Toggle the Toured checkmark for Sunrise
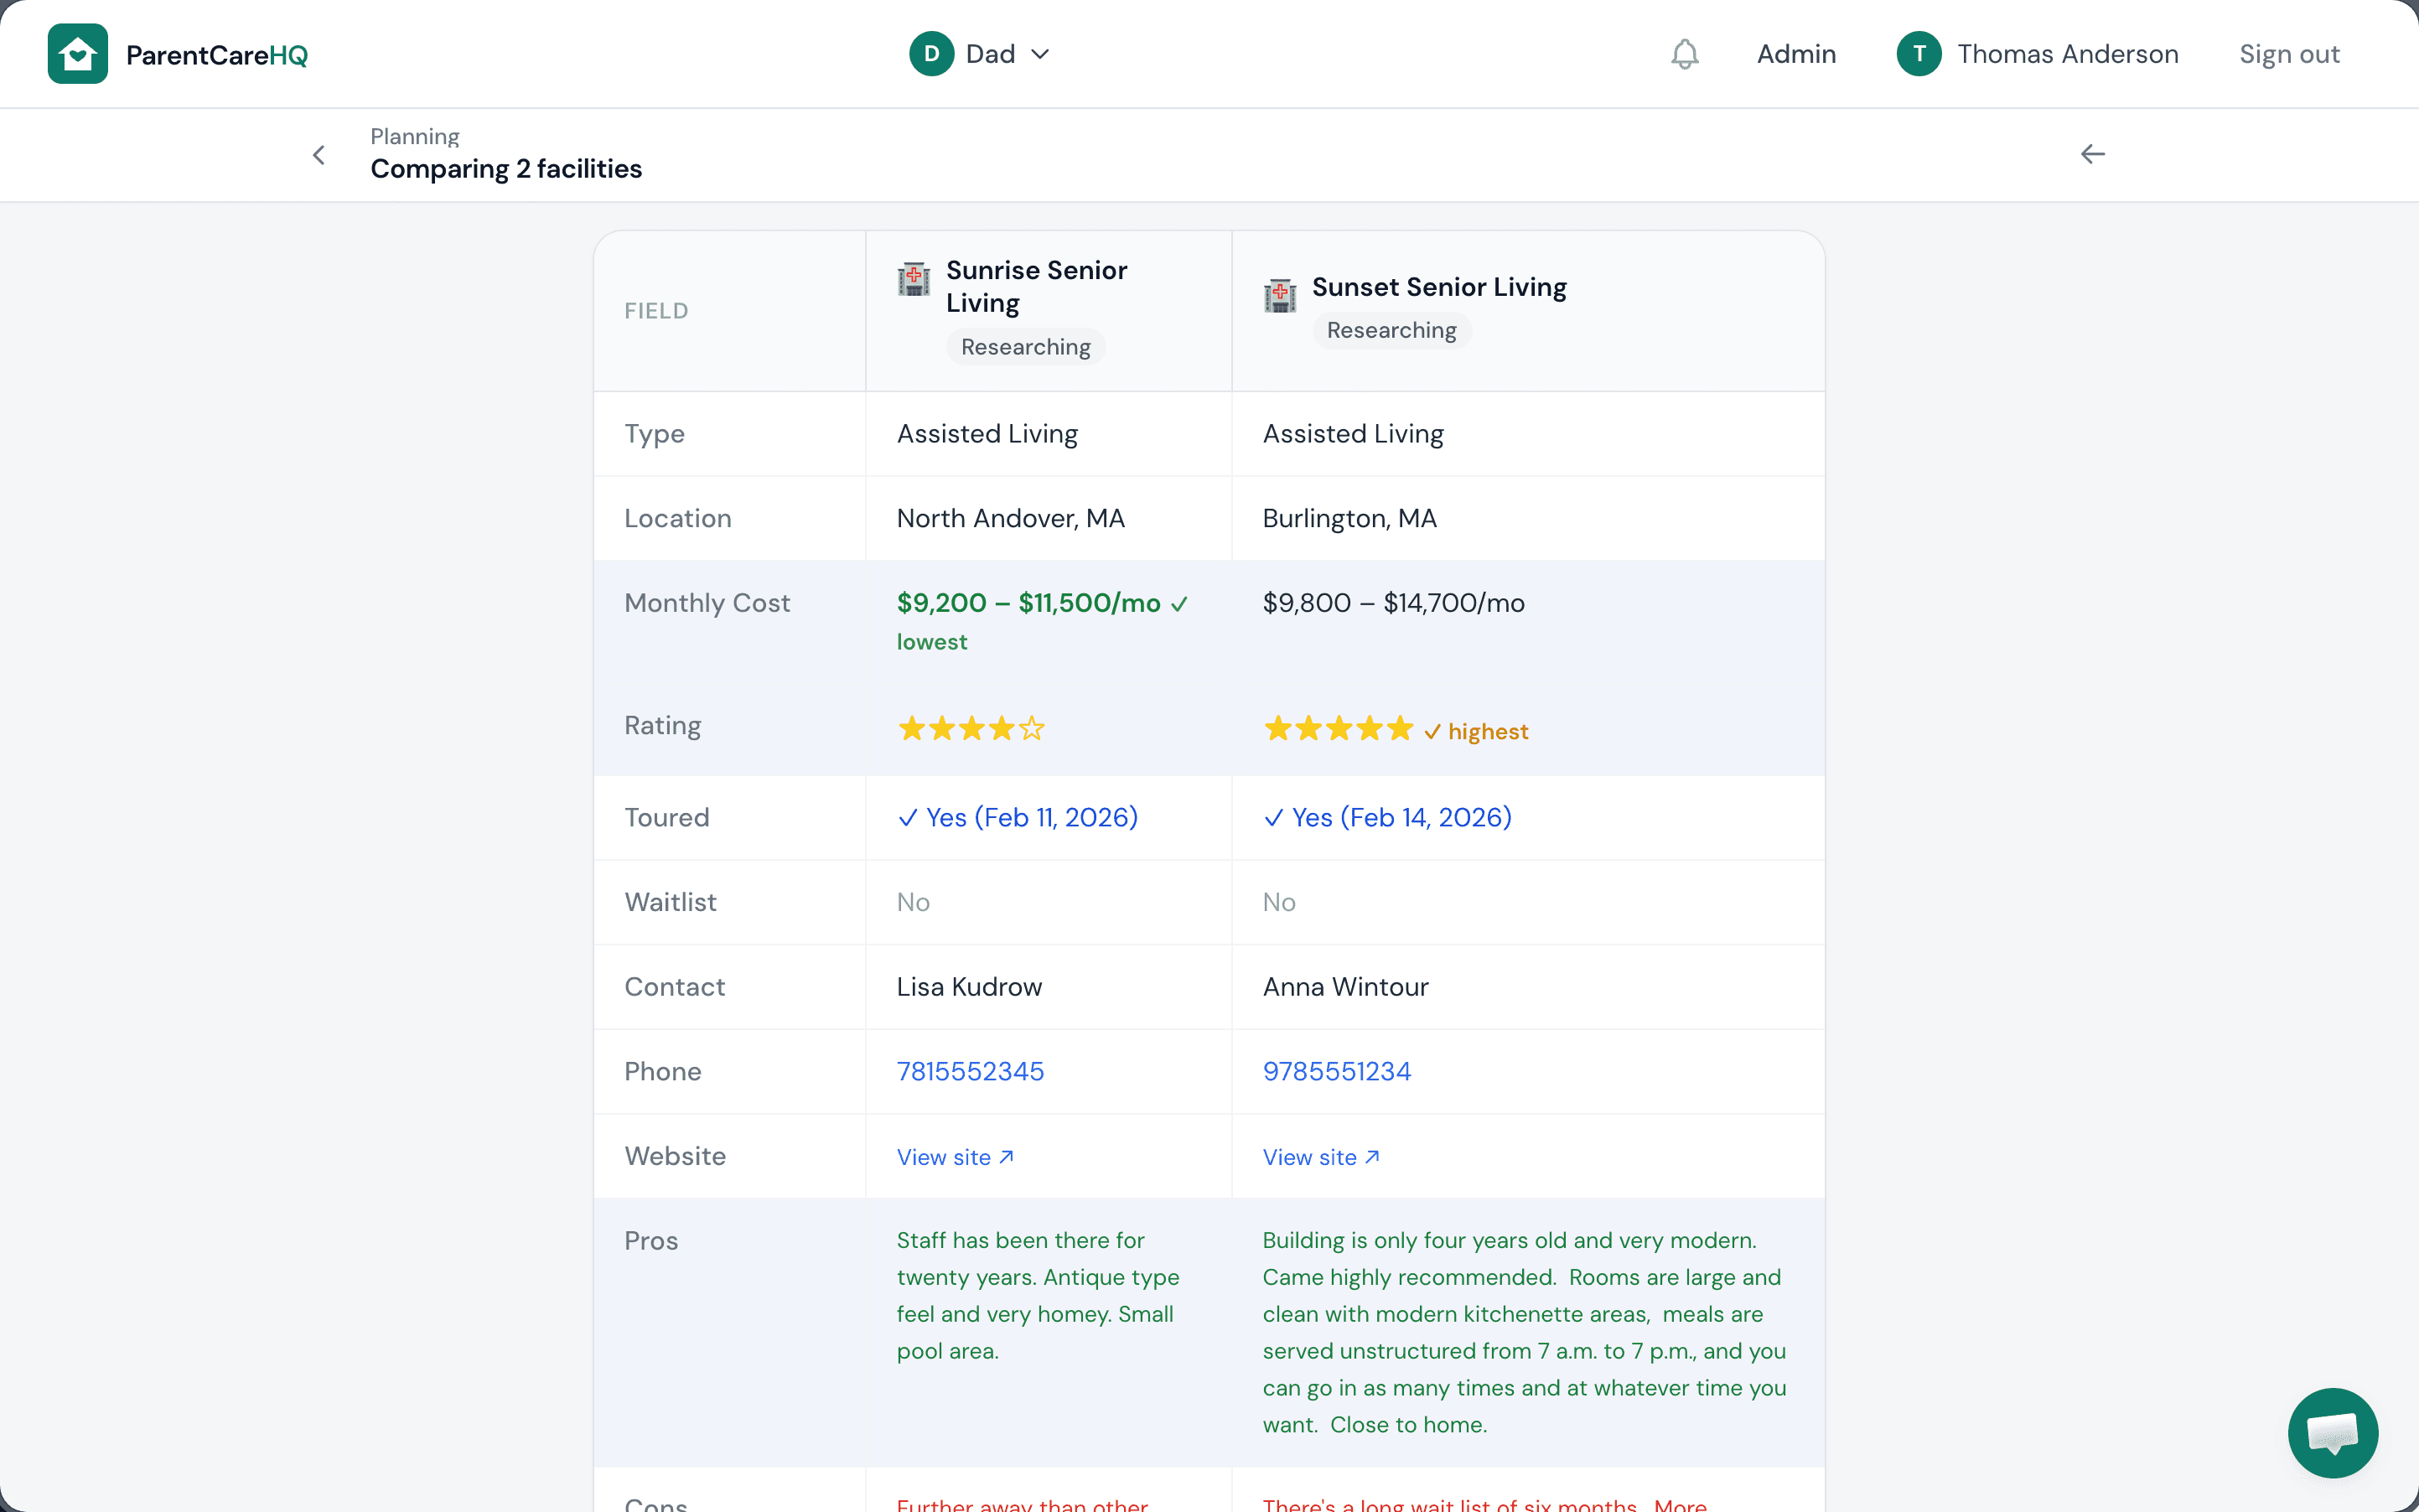2419x1512 pixels. coord(906,817)
